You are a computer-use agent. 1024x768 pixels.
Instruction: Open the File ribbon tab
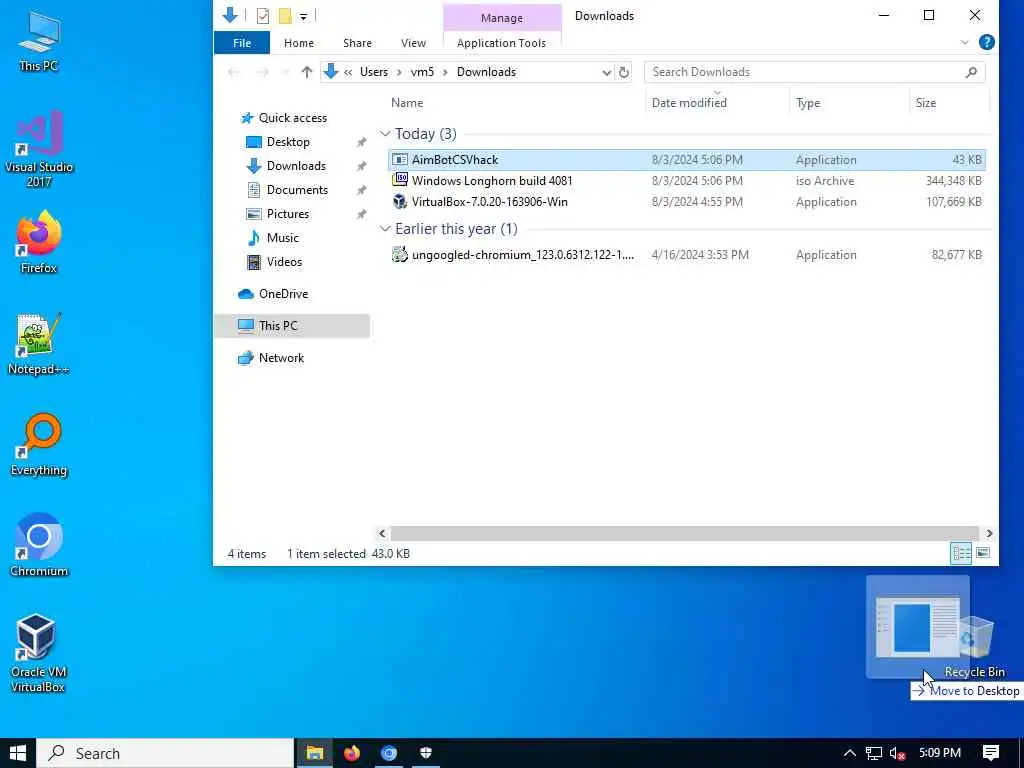(x=242, y=43)
